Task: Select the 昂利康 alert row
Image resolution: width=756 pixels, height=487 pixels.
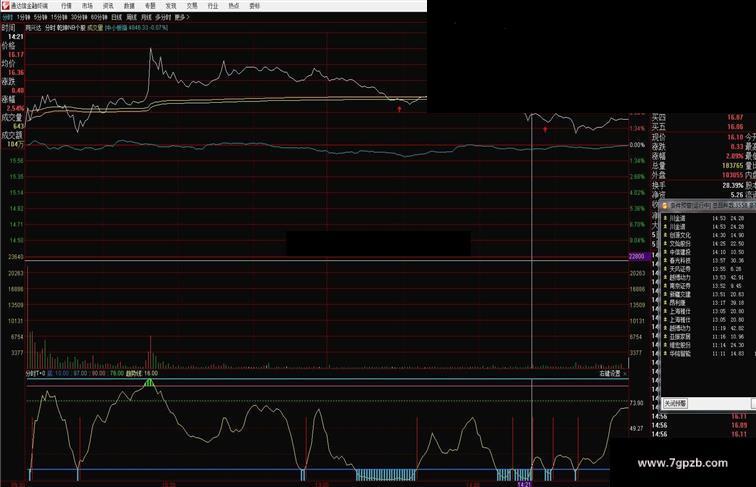Action: [709, 303]
